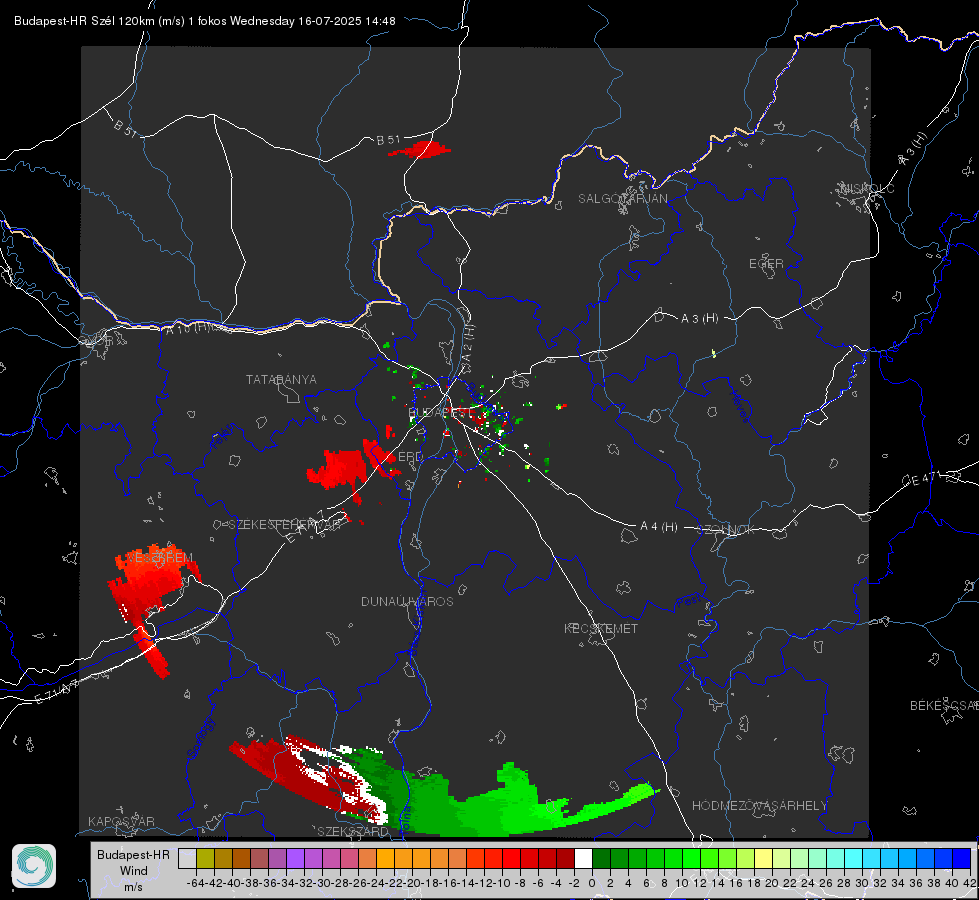Choose the deep blue swatch between 40 and 42

coord(962,858)
